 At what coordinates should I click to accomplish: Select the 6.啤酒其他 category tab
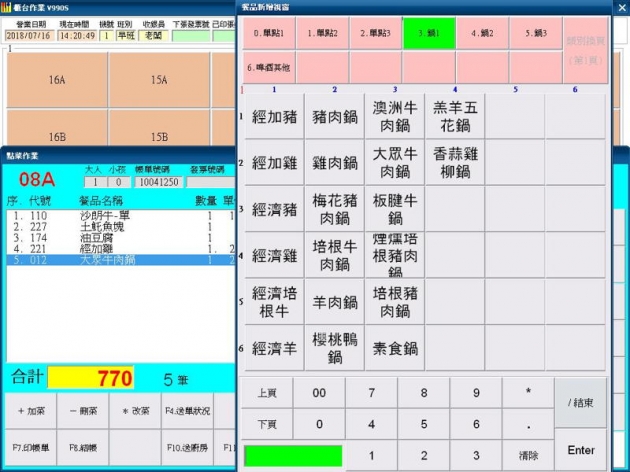(268, 67)
